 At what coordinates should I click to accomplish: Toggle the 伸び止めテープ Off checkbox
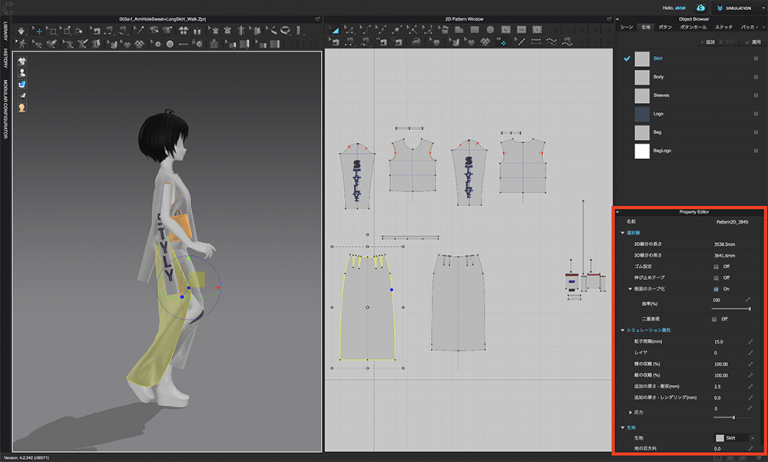pyautogui.click(x=716, y=278)
